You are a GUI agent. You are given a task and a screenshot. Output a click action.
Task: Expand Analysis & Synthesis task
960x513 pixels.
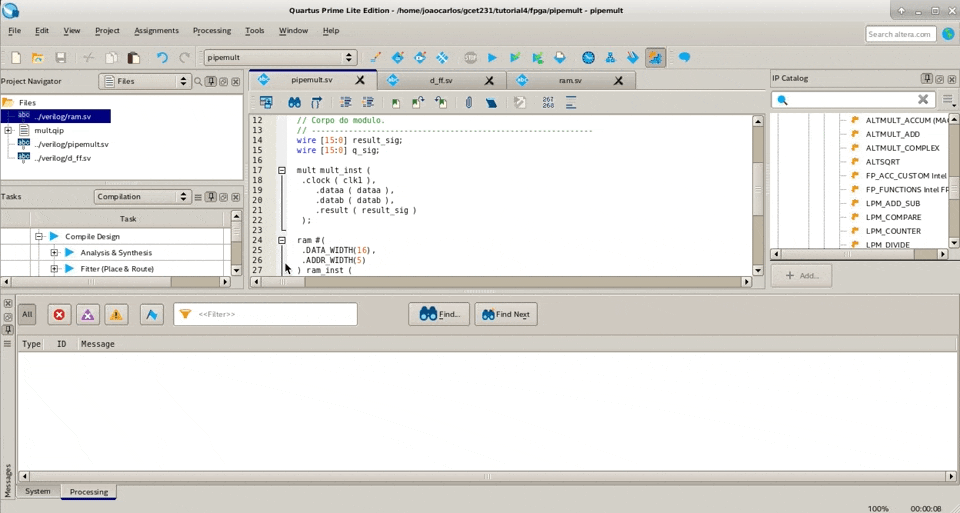point(54,253)
